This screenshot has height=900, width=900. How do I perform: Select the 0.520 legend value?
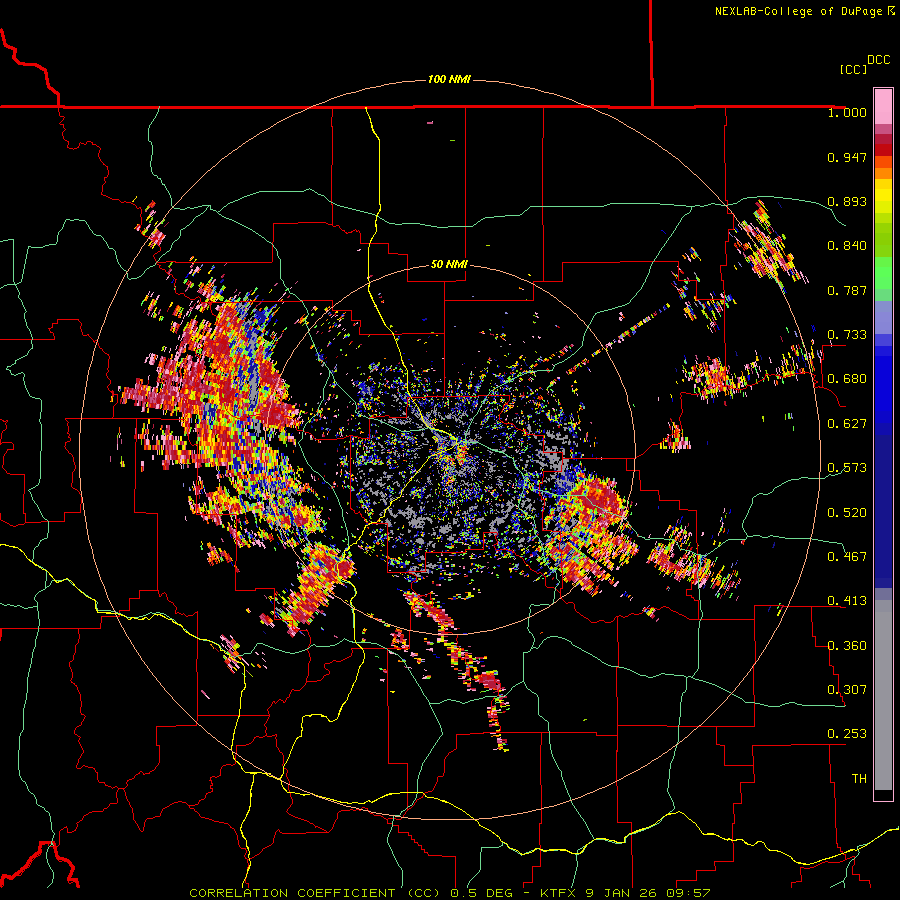(x=847, y=513)
